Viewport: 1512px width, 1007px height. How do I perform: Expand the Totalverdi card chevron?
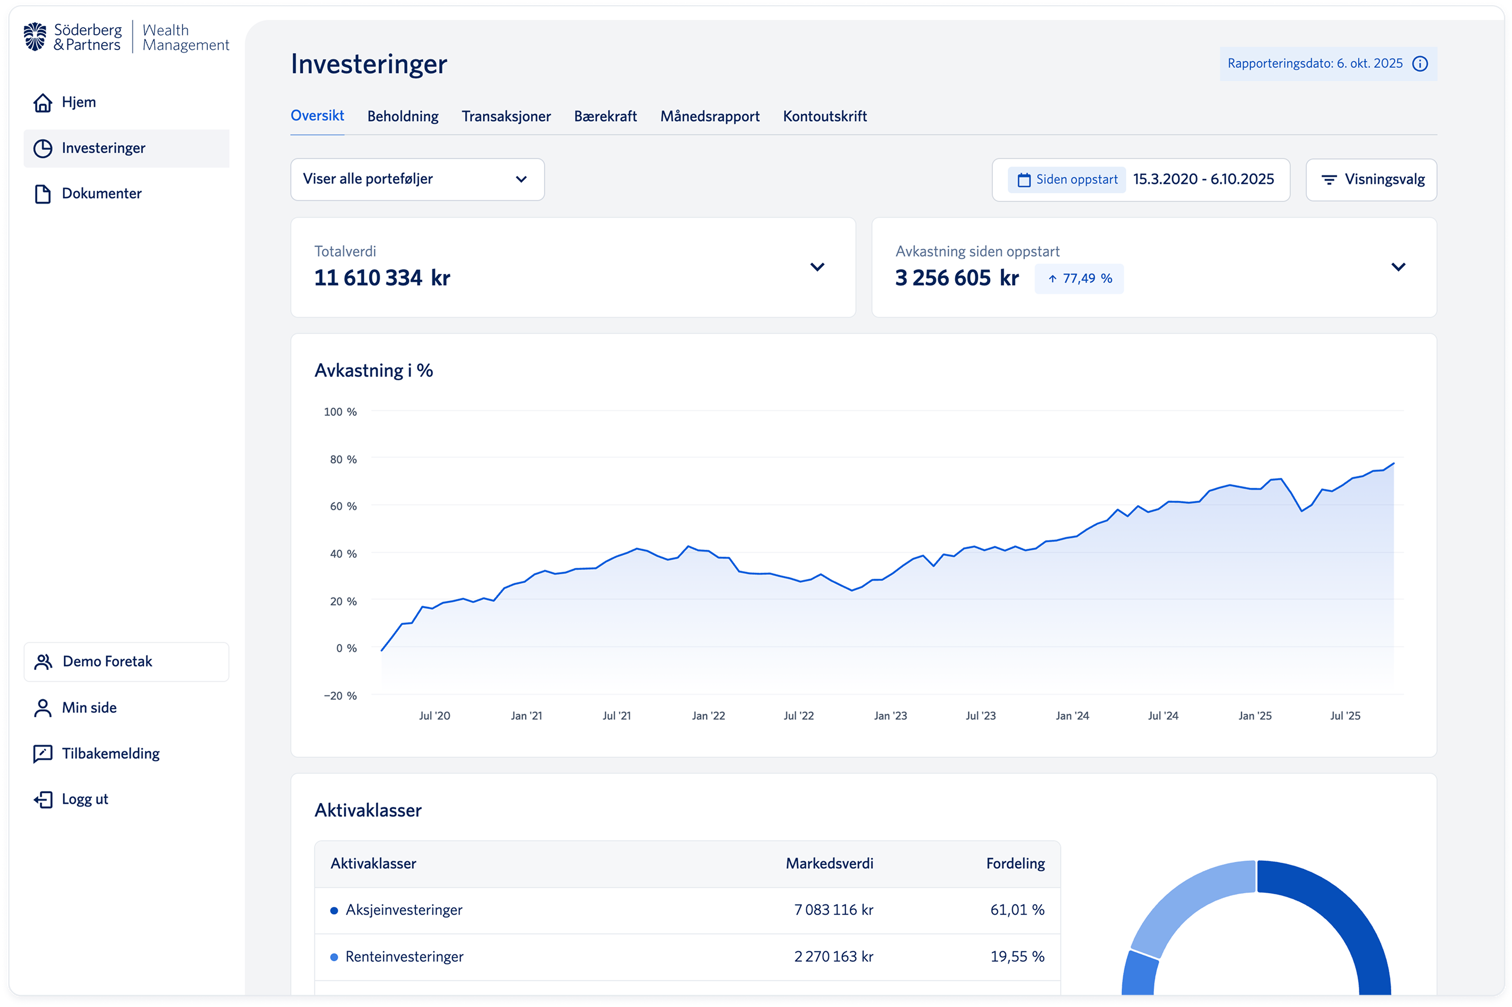[817, 267]
